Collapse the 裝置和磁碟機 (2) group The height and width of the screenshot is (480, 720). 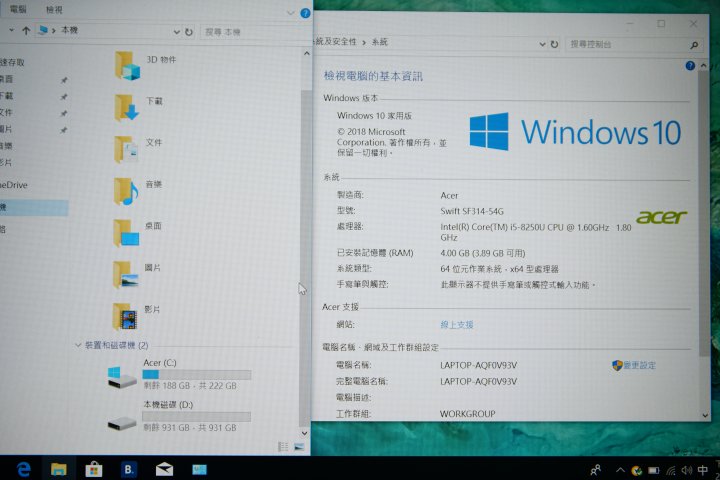pos(78,345)
